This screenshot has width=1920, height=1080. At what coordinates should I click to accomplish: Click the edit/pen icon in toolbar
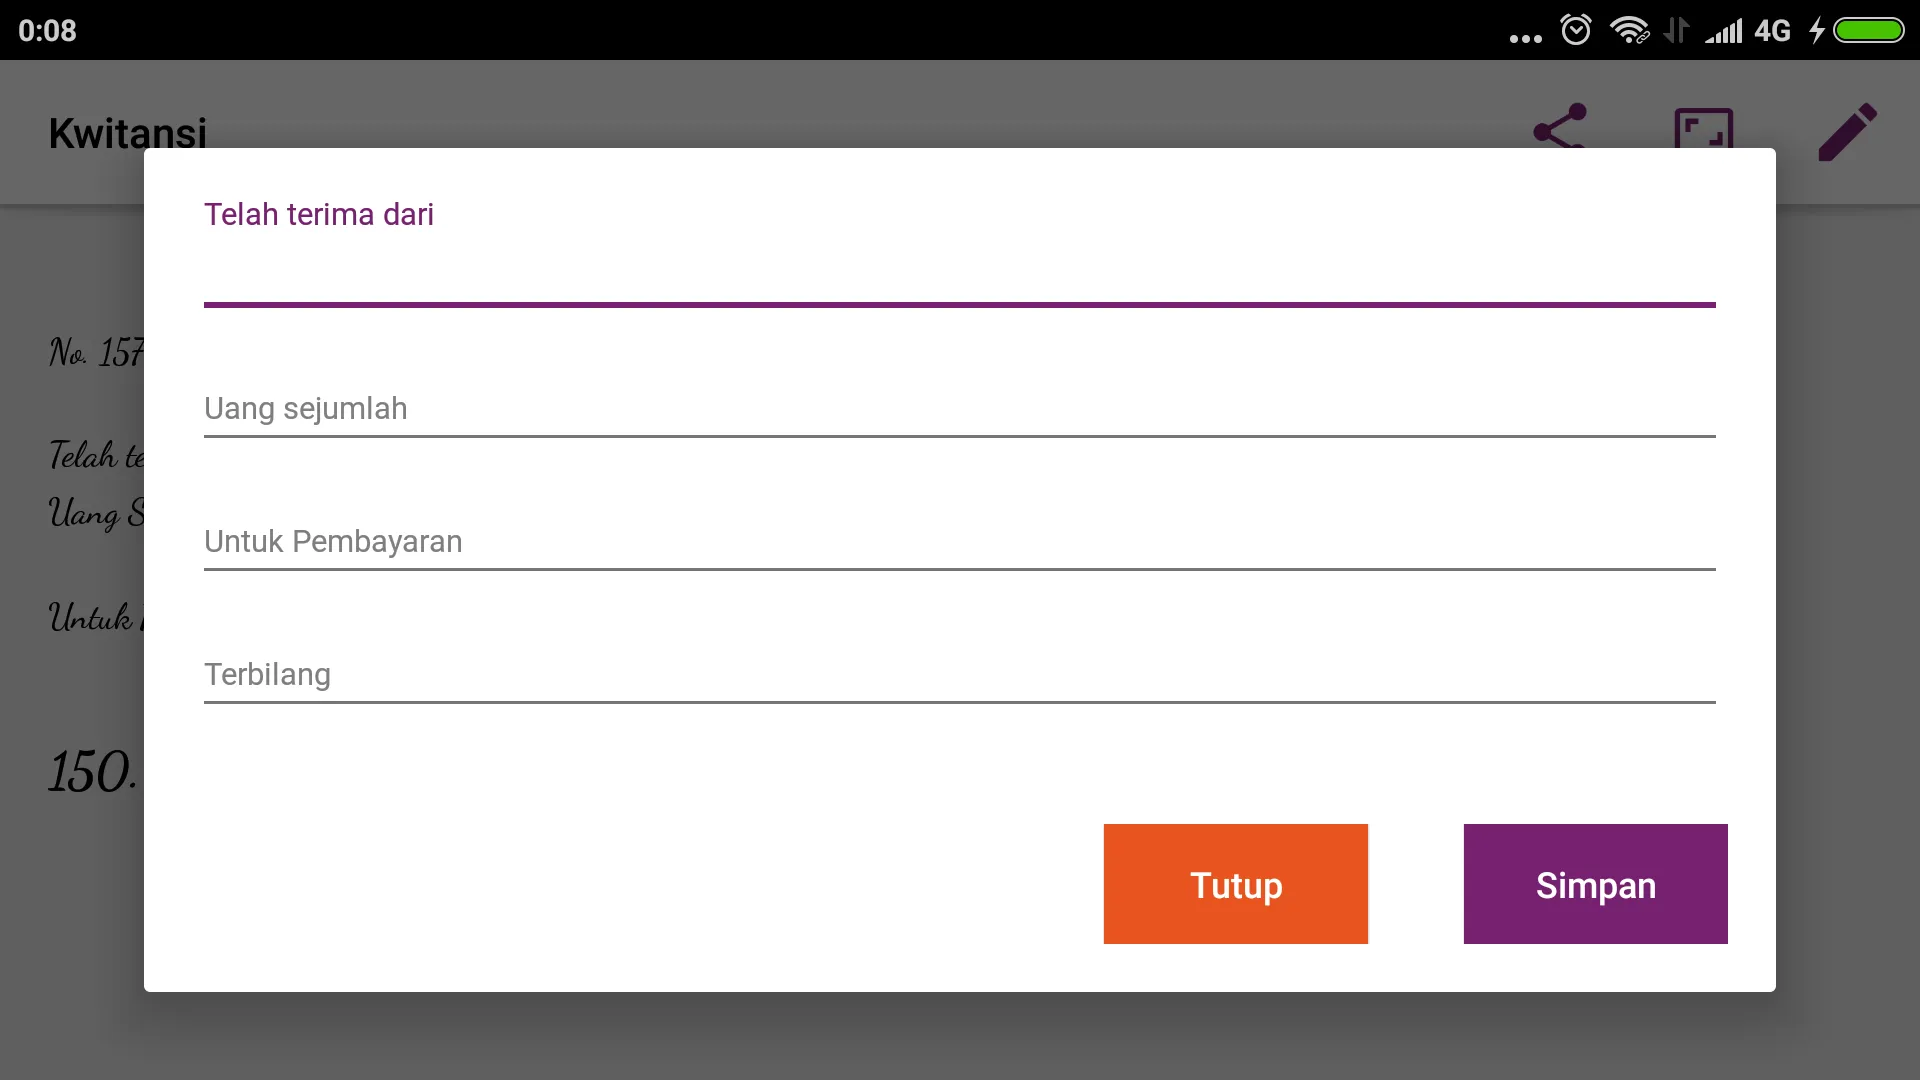(x=1847, y=132)
